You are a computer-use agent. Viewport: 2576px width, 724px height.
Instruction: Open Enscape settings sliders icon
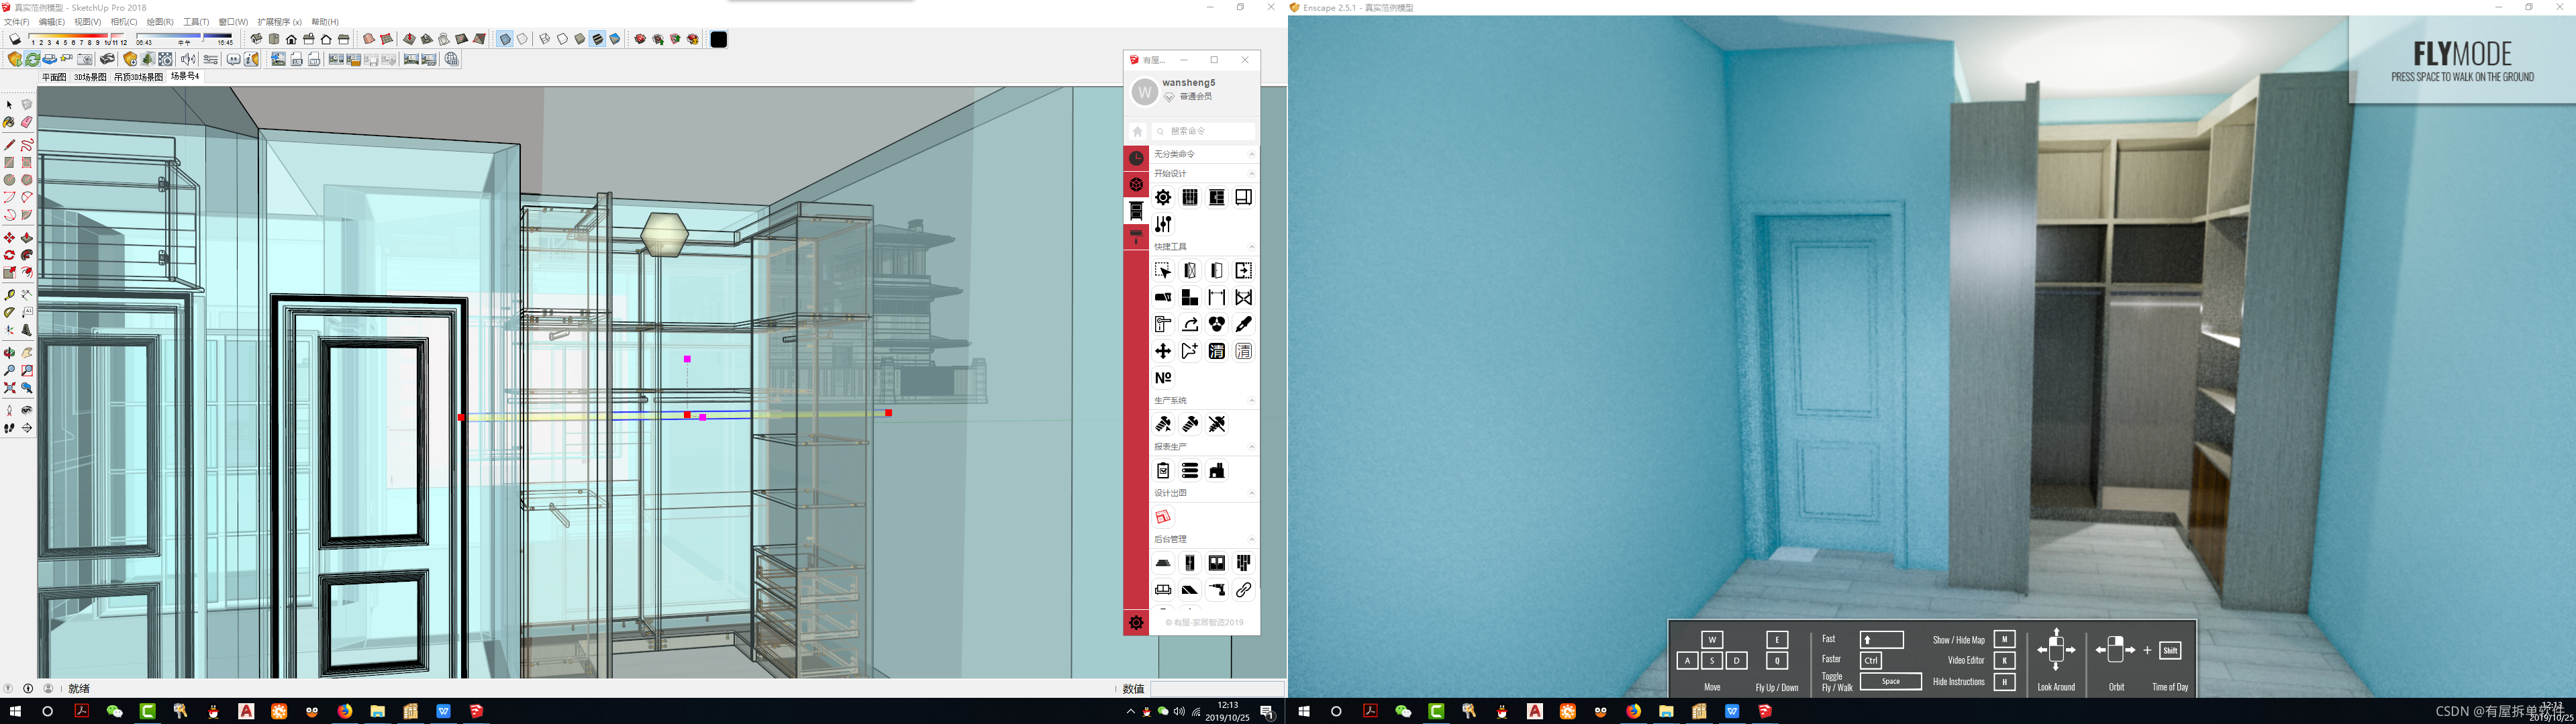[x=211, y=59]
